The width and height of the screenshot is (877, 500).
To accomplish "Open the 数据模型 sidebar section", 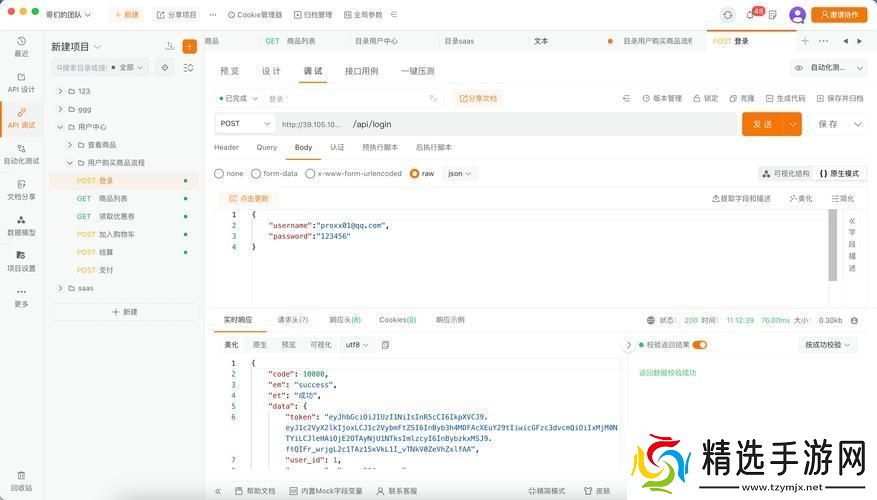I will click(x=21, y=225).
